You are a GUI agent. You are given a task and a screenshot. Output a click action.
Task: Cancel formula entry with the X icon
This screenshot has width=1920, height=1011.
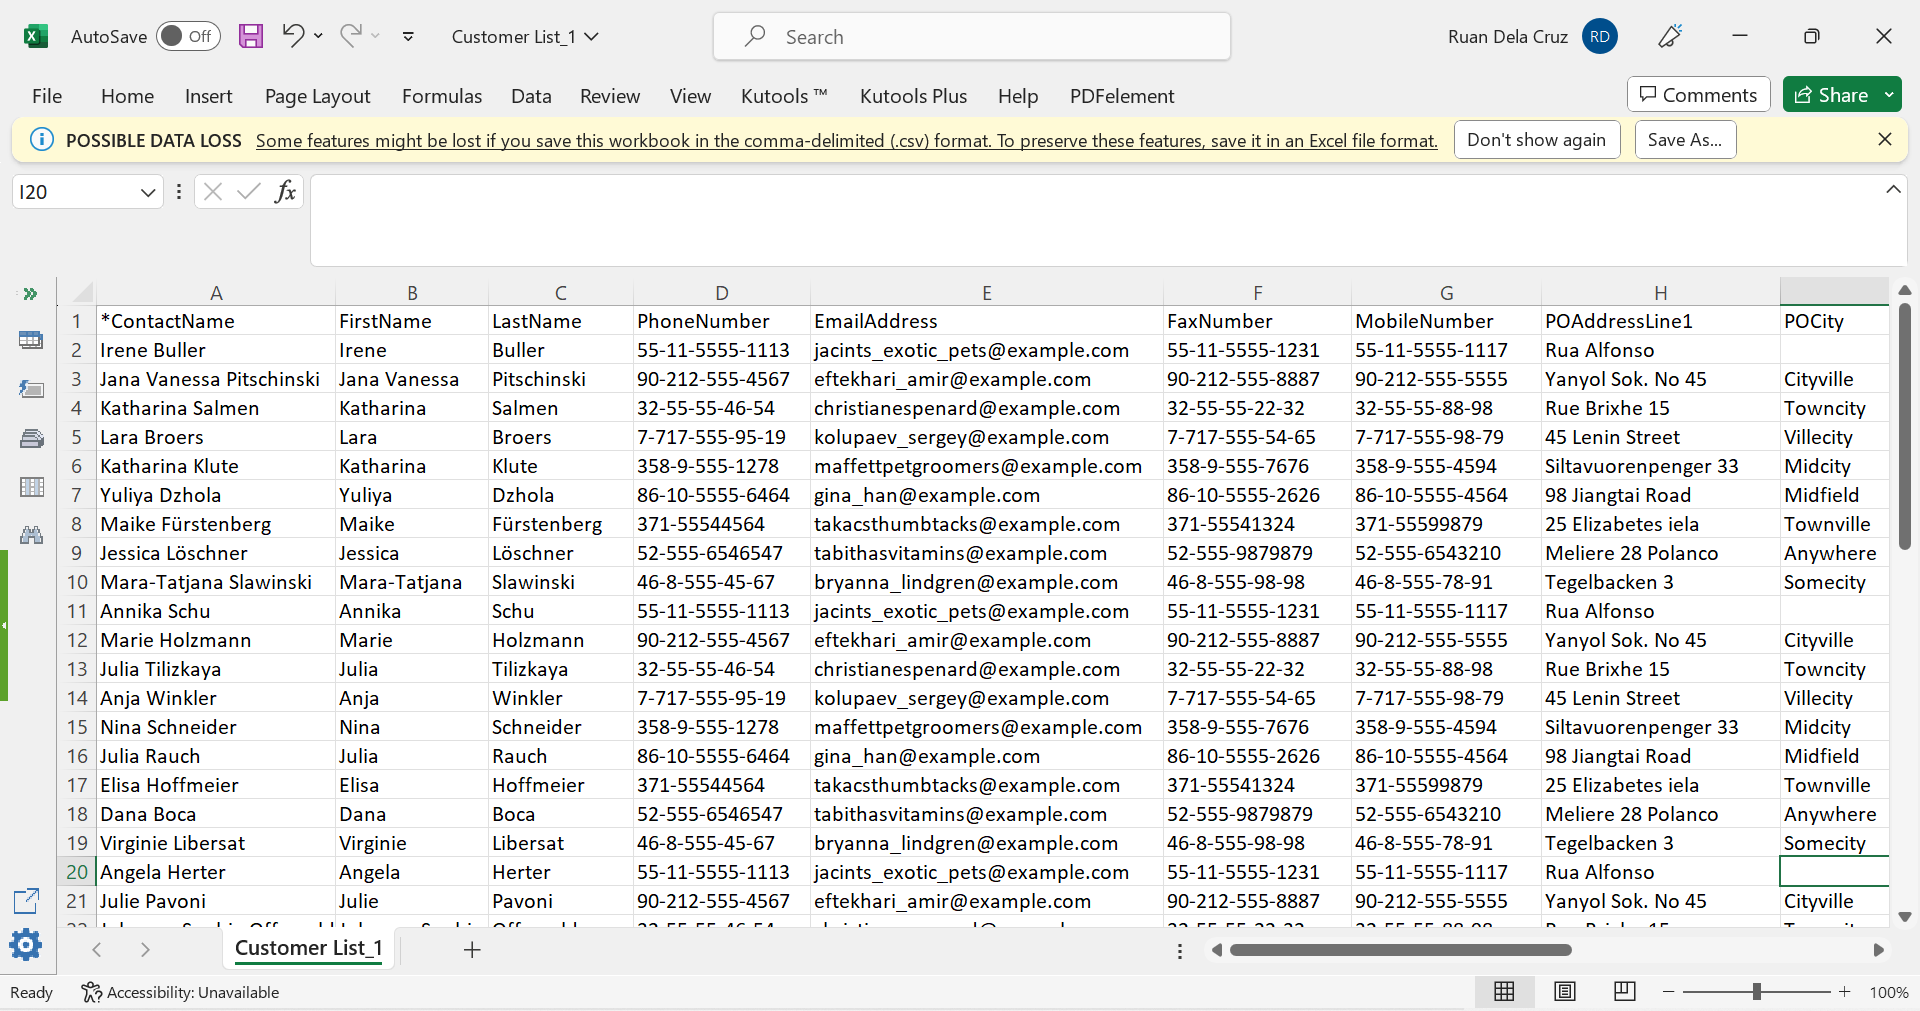point(212,191)
